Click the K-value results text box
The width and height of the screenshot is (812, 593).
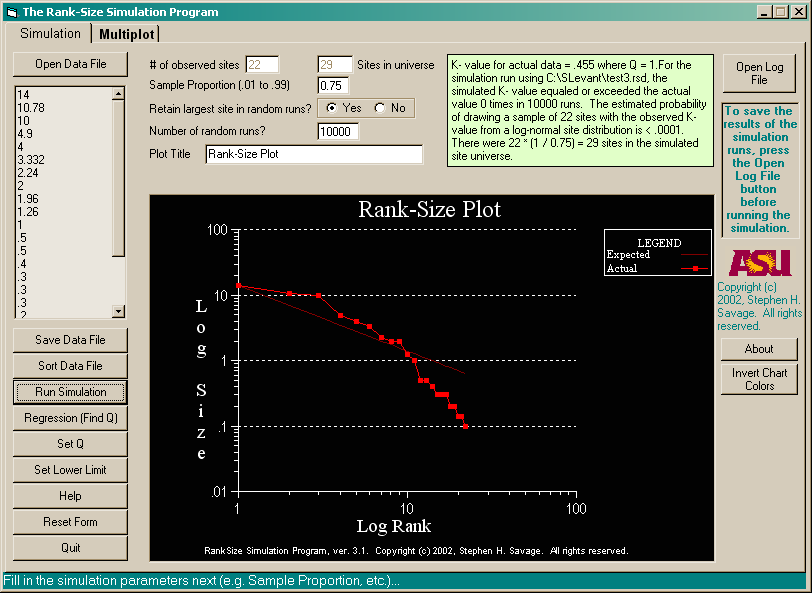tap(580, 110)
